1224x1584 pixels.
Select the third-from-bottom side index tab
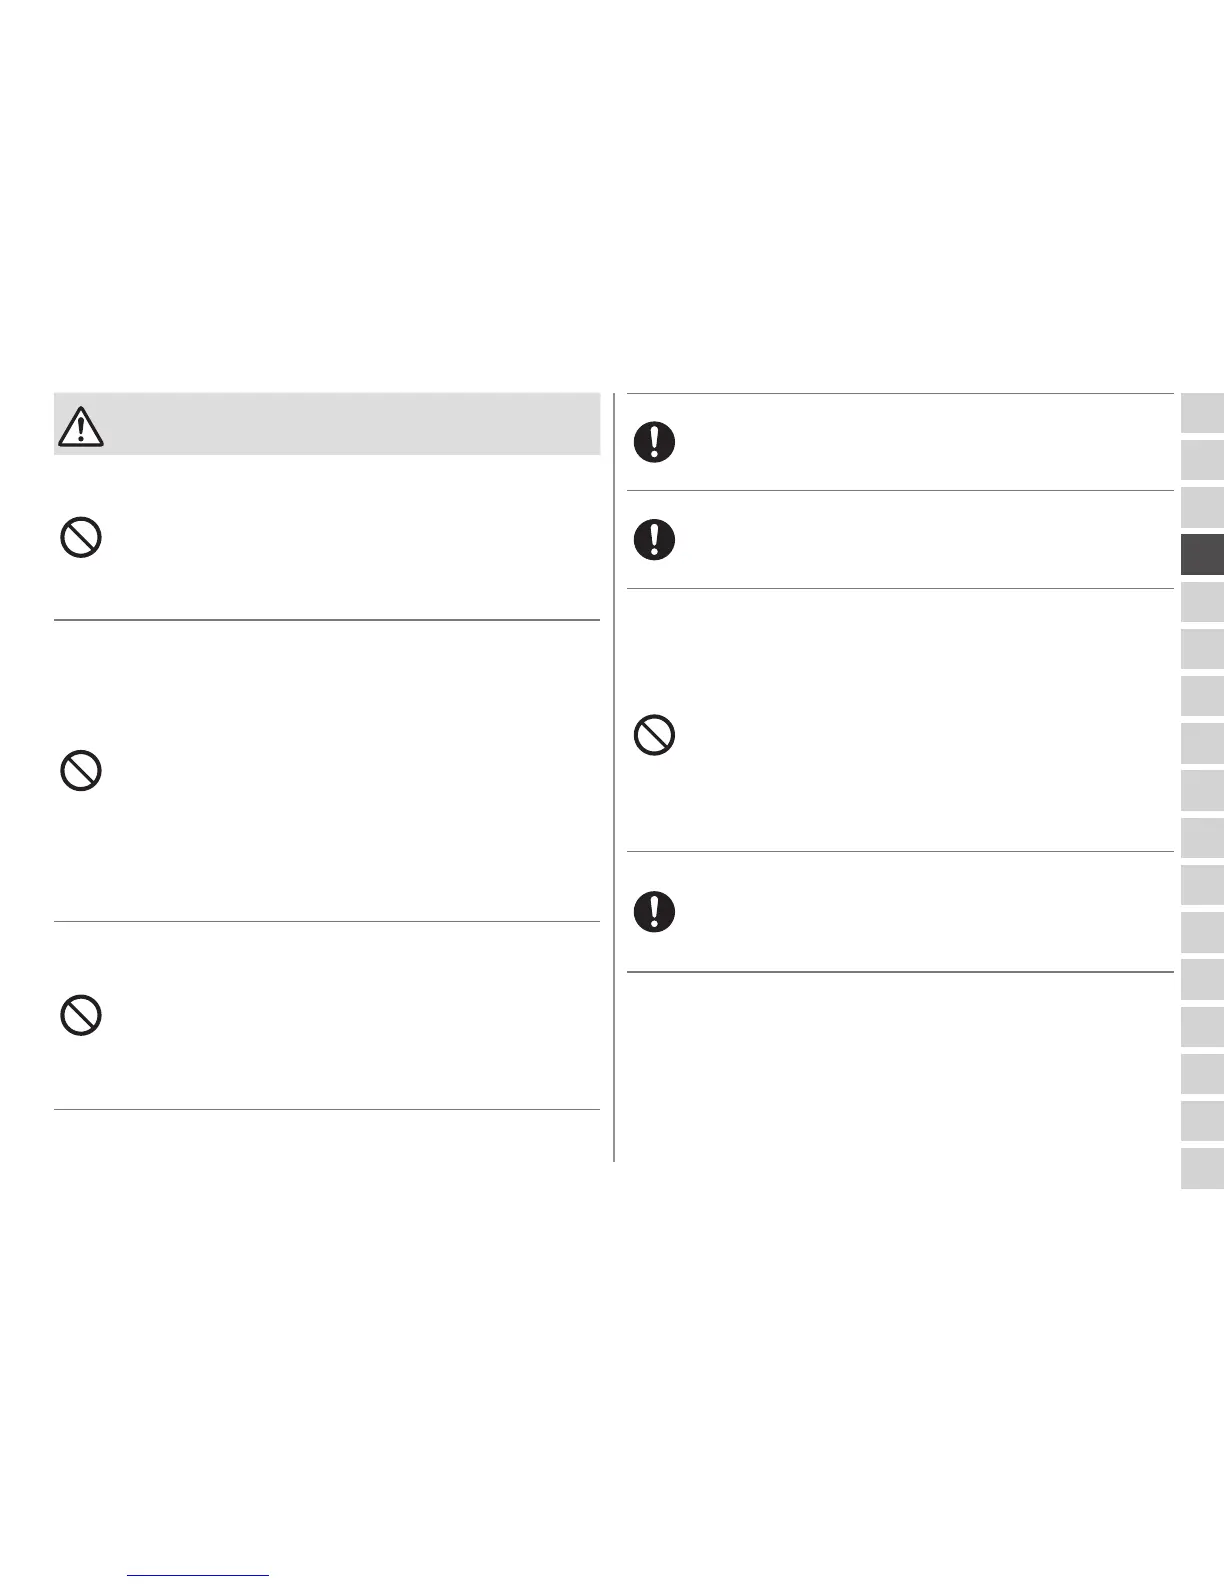1202,1074
